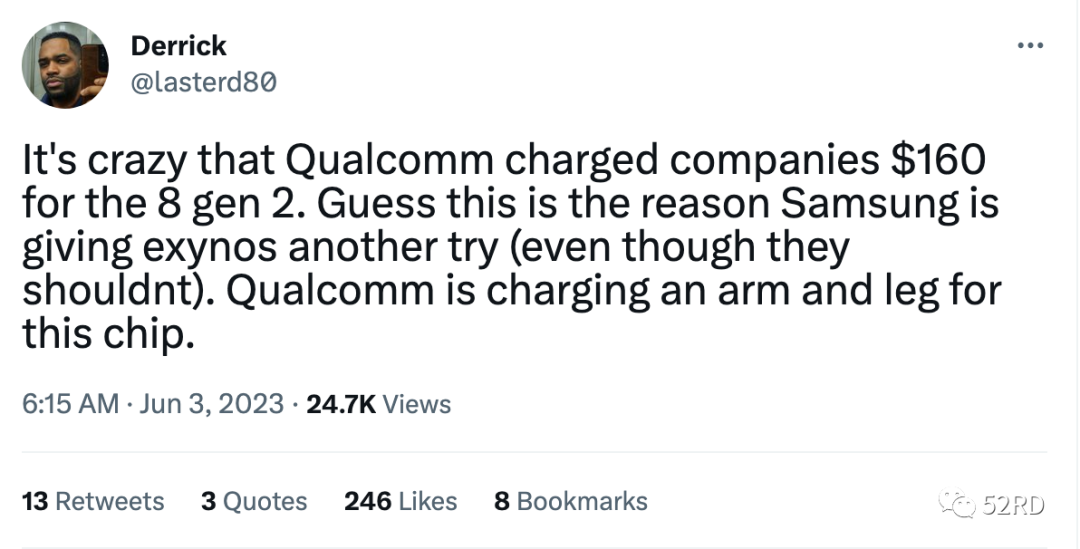Show the 13 Retweets list
Viewport: 1080px width, 549px height.
coord(93,501)
